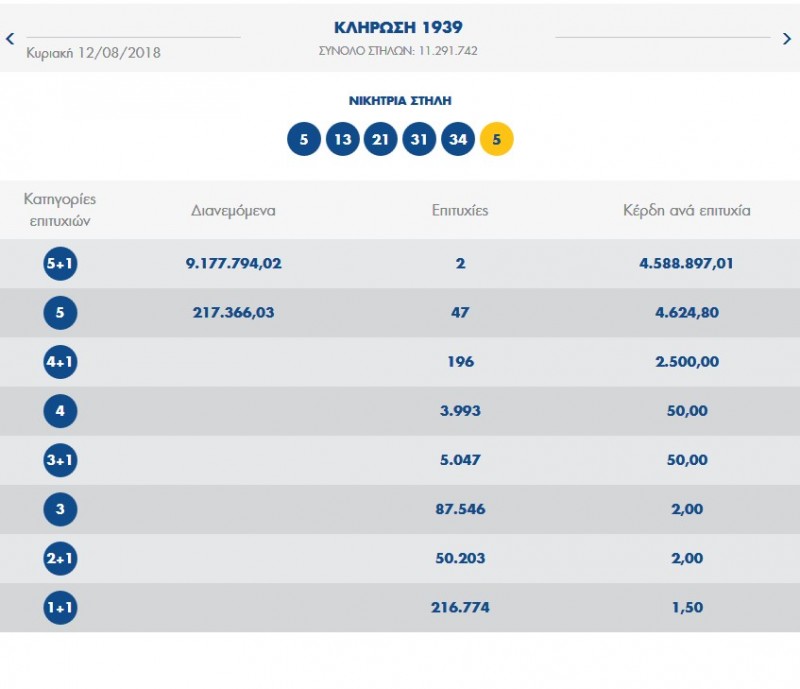Click winning number ball 34
800x689 pixels.
coord(458,139)
